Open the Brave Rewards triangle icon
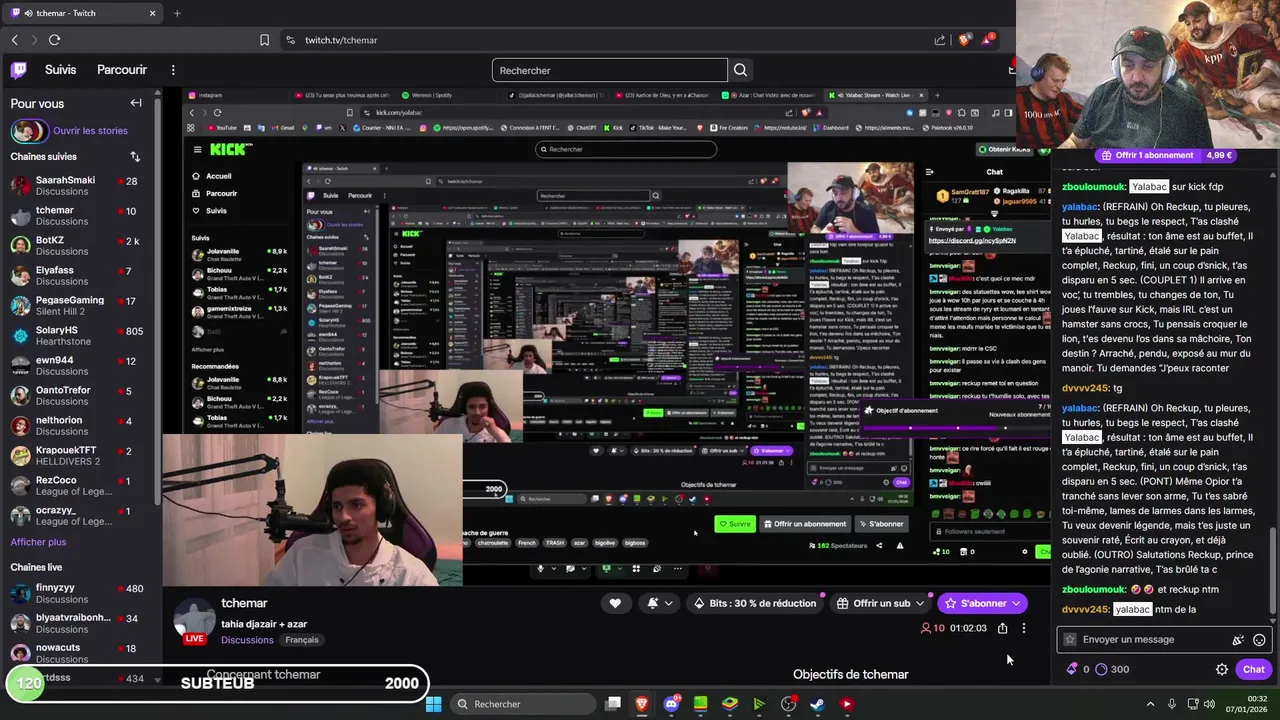This screenshot has height=720, width=1280. click(988, 40)
